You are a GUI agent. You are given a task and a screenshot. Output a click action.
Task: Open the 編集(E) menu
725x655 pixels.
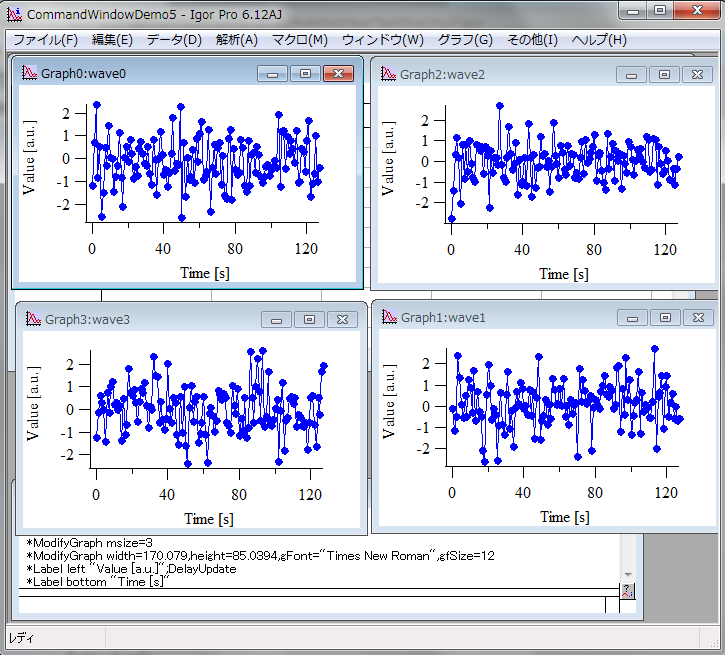pos(112,40)
